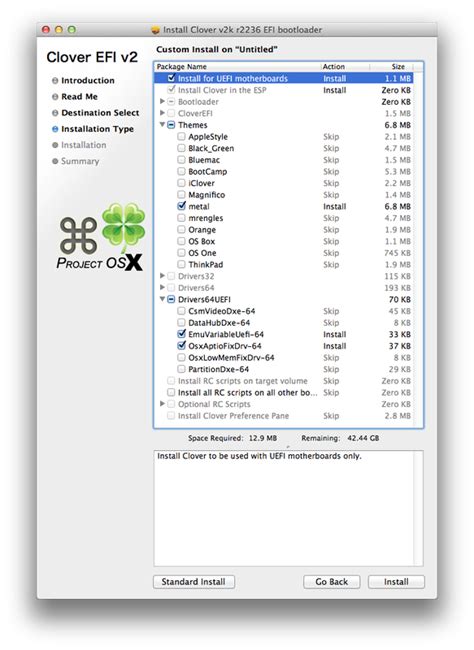Check the Black_Green theme

coord(181,148)
